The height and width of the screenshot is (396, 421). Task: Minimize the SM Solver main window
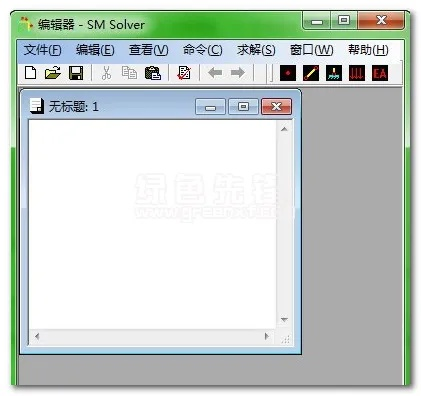click(317, 21)
